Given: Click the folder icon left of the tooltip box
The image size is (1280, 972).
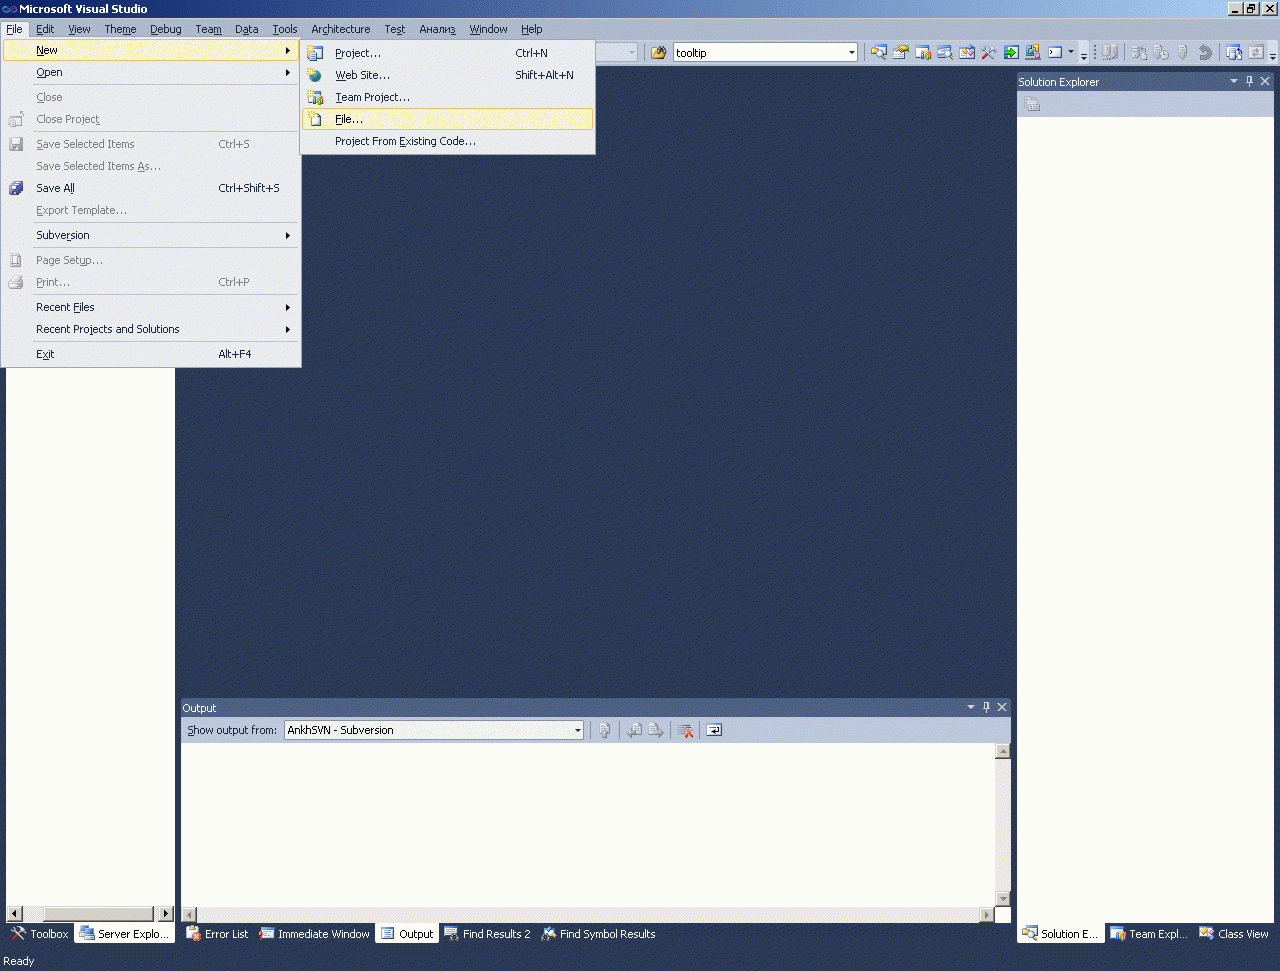Looking at the screenshot, I should 658,53.
